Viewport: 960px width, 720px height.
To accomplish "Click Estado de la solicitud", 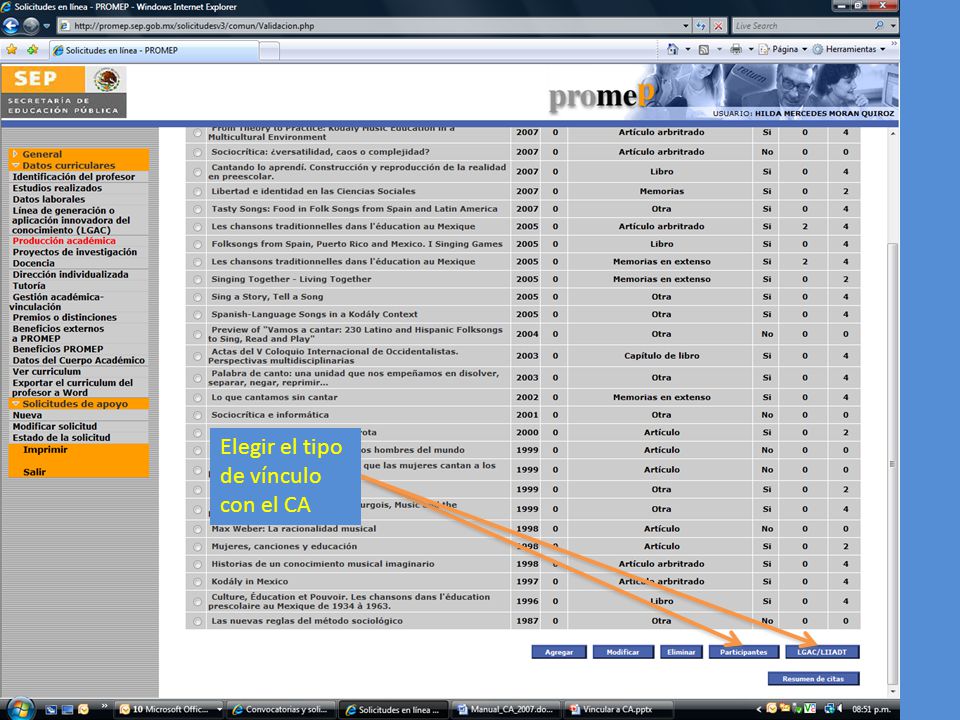I will 61,438.
